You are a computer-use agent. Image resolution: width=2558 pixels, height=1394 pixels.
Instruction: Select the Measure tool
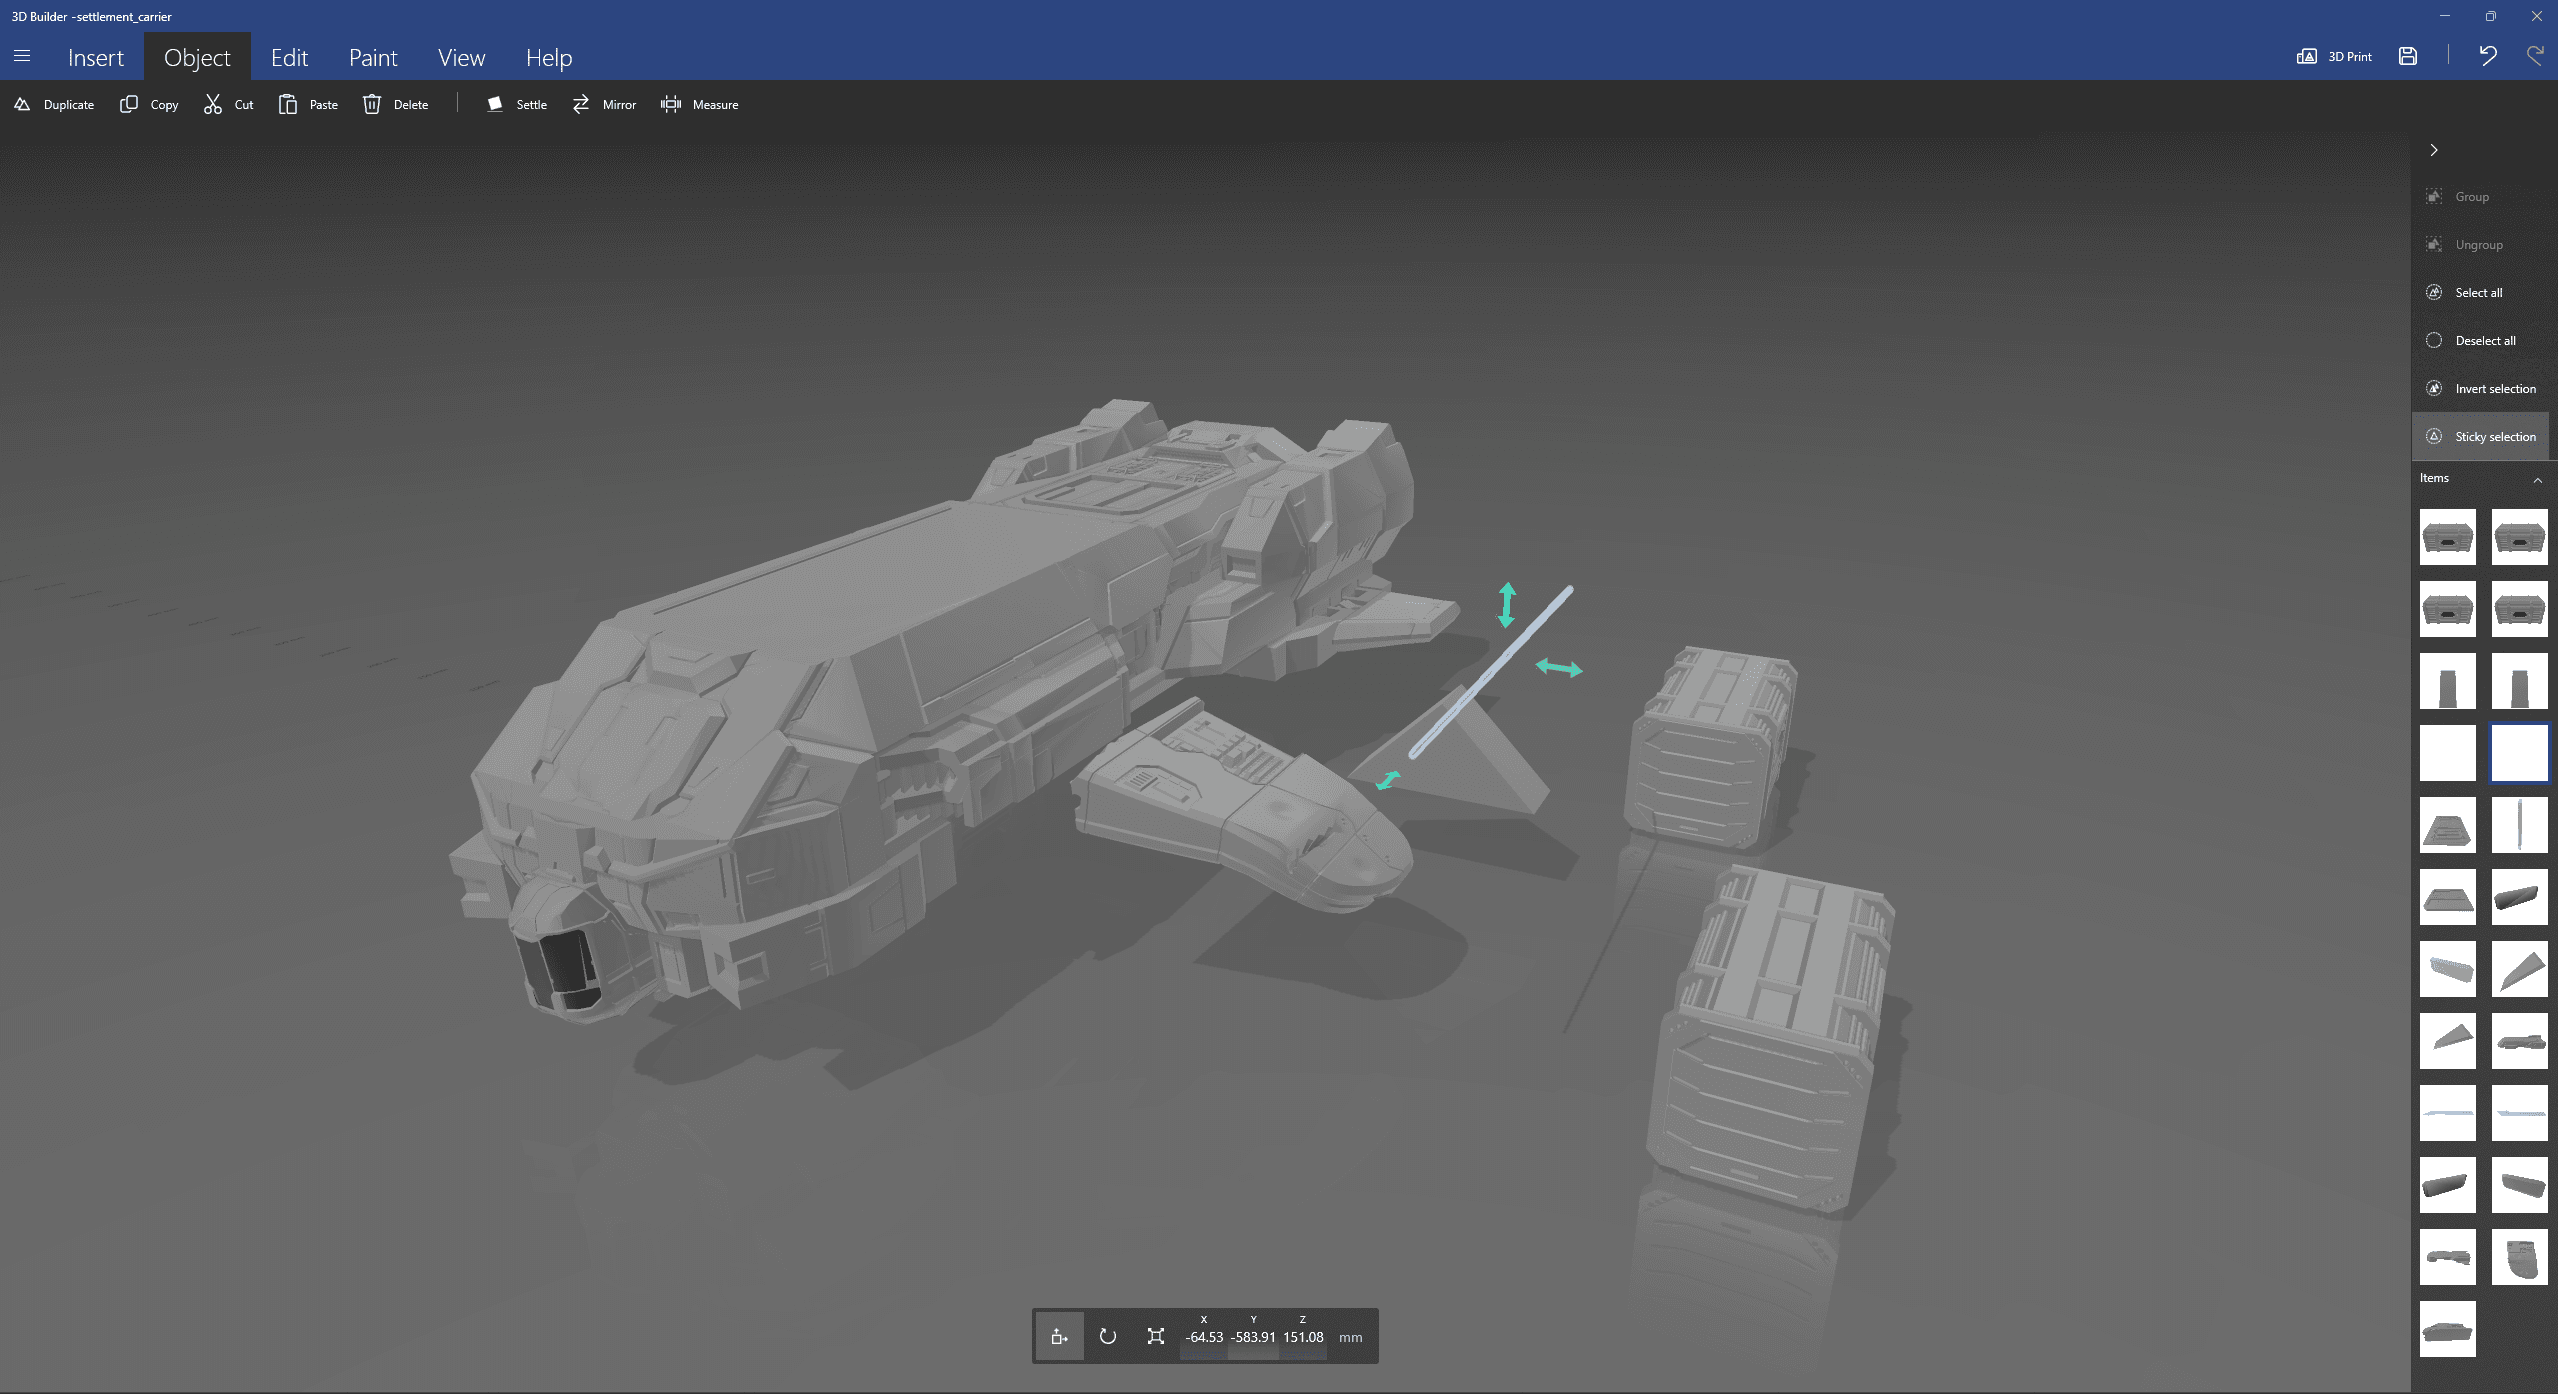(x=699, y=104)
